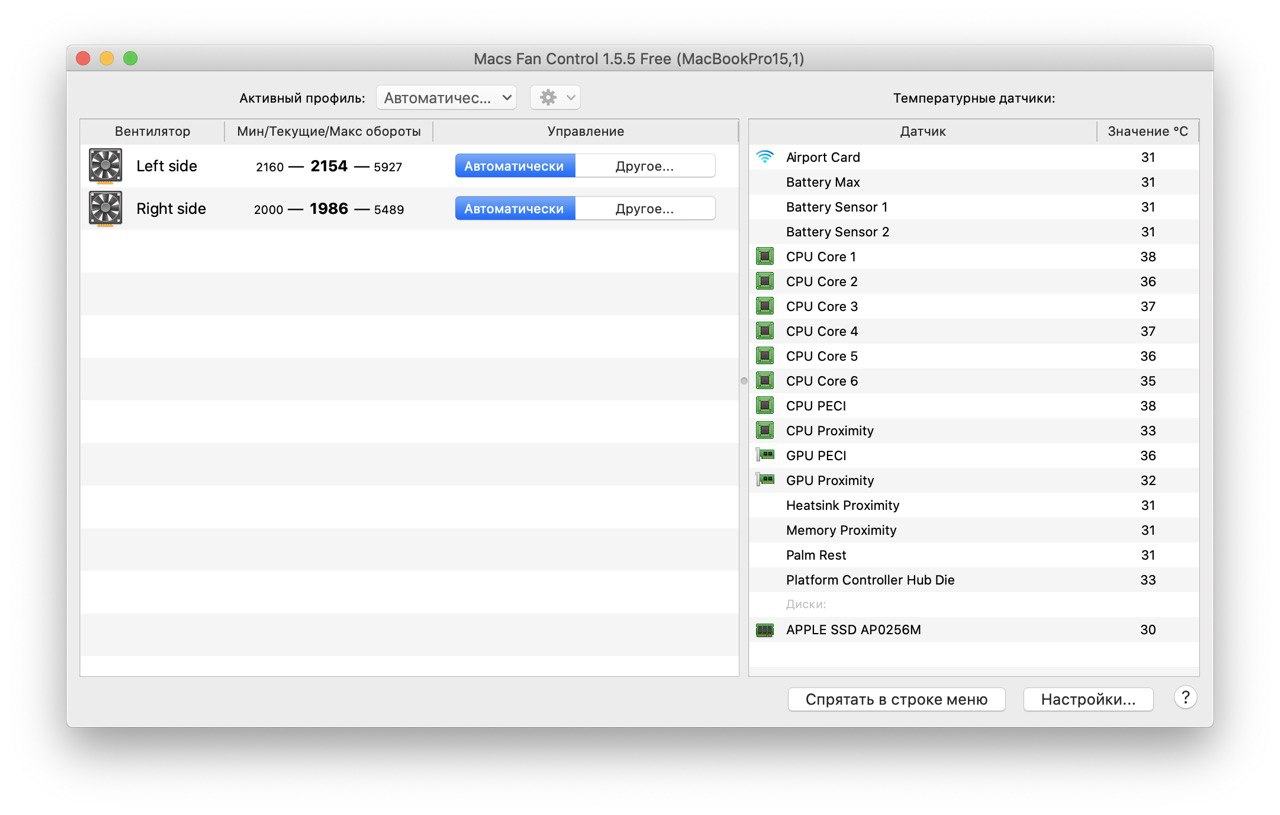
Task: Click the CPU Core 1 chip icon
Action: 765,256
